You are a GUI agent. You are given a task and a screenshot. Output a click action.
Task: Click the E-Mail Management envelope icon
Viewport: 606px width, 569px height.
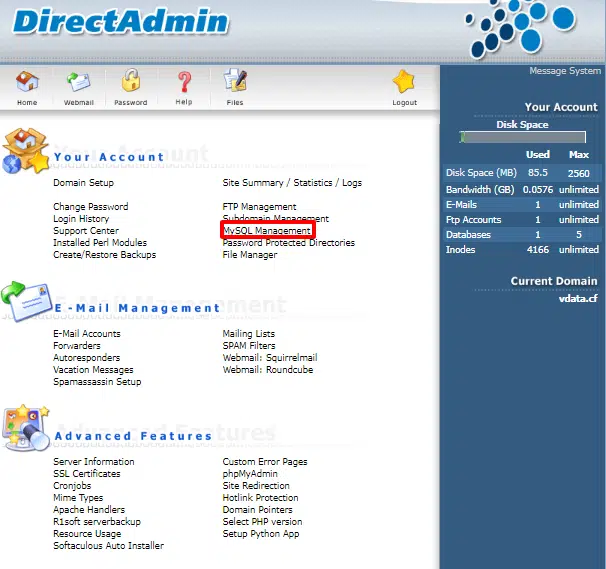26,301
